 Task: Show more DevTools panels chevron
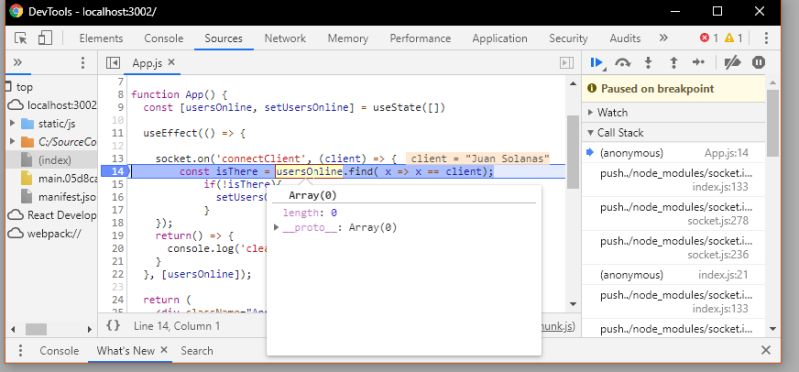(x=663, y=38)
